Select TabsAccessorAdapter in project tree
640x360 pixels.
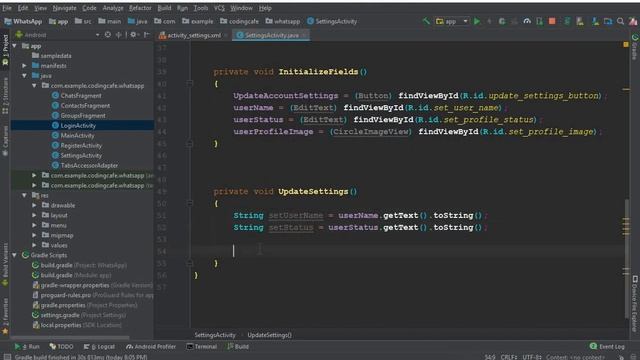(89, 165)
